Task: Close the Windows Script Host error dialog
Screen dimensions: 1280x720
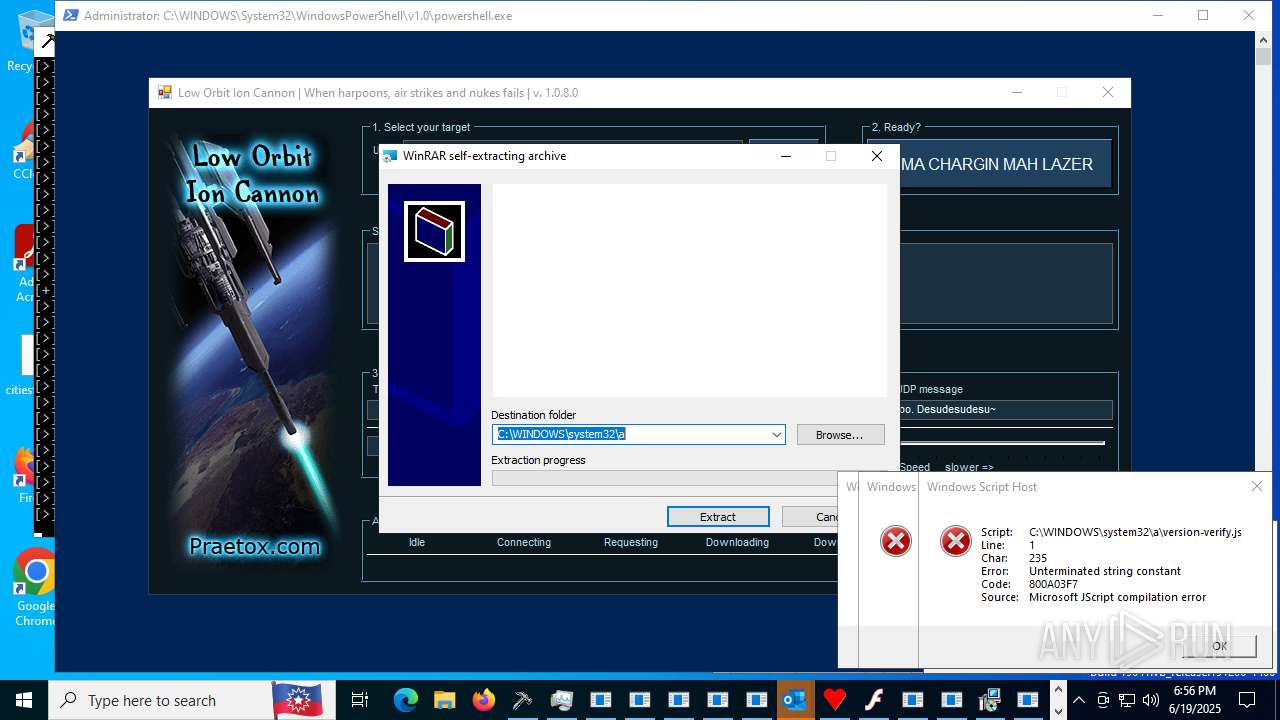Action: (1257, 487)
